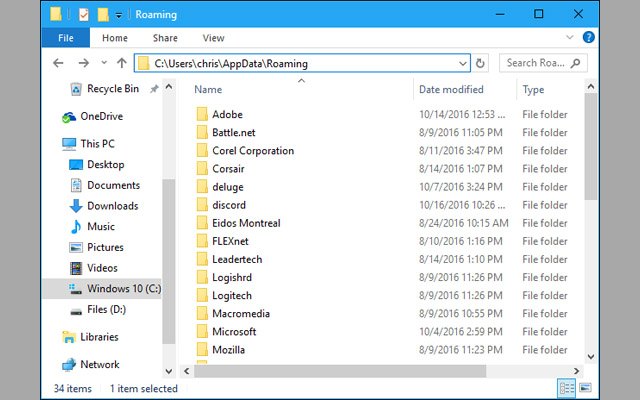Image resolution: width=640 pixels, height=400 pixels.
Task: Open the Network location in the sidebar
Action: [99, 365]
